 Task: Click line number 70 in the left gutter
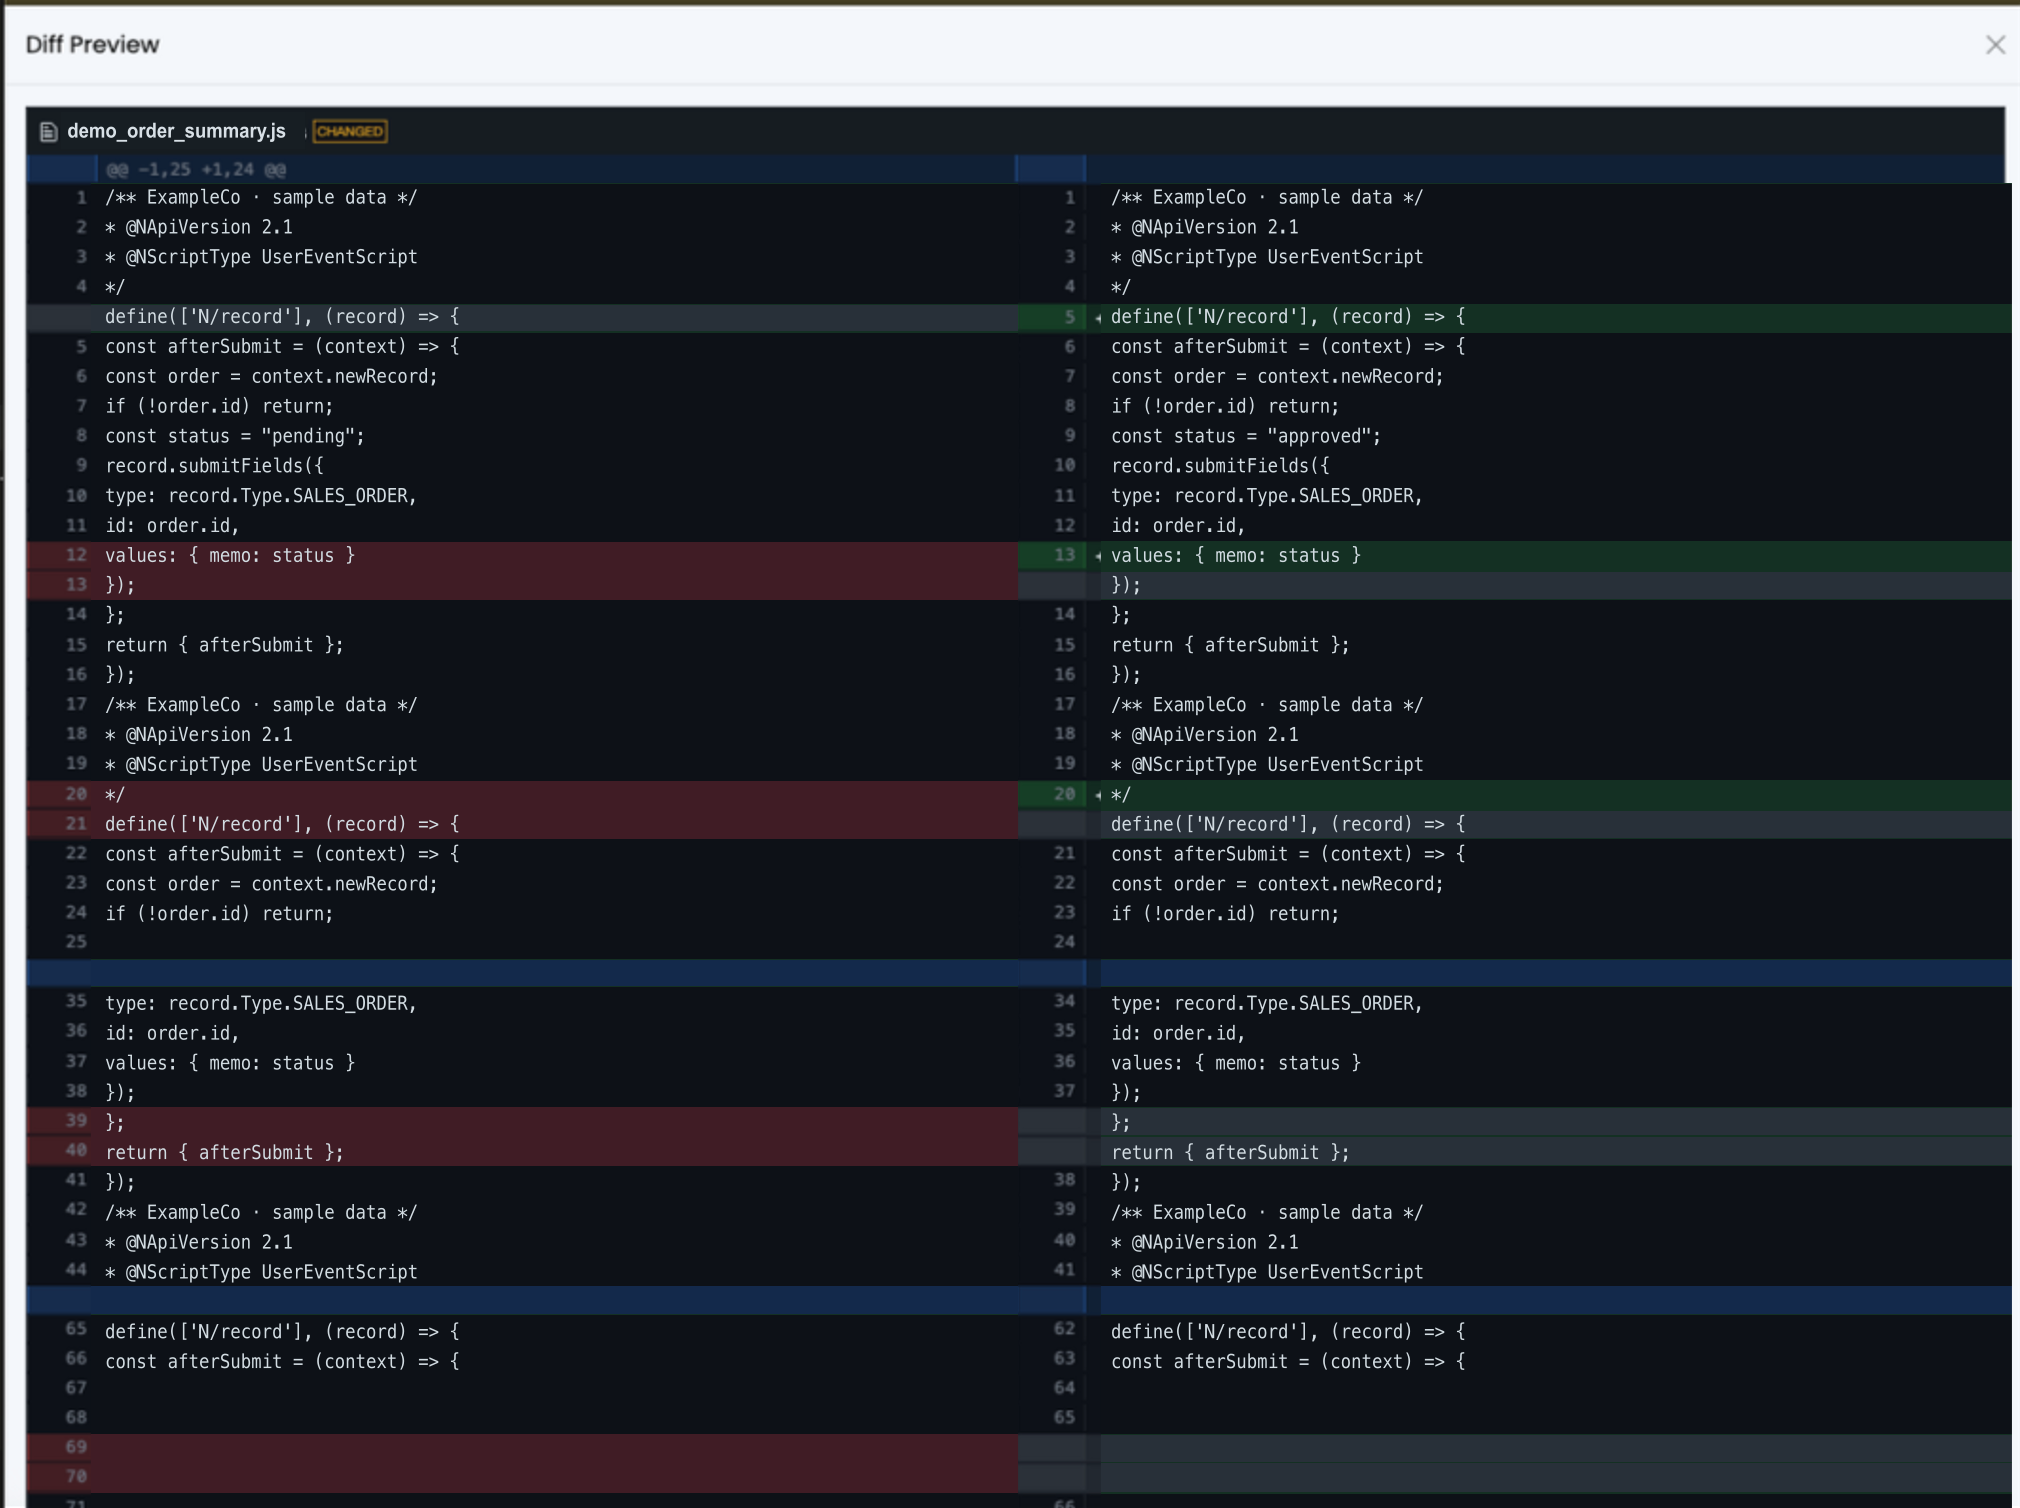point(76,1476)
